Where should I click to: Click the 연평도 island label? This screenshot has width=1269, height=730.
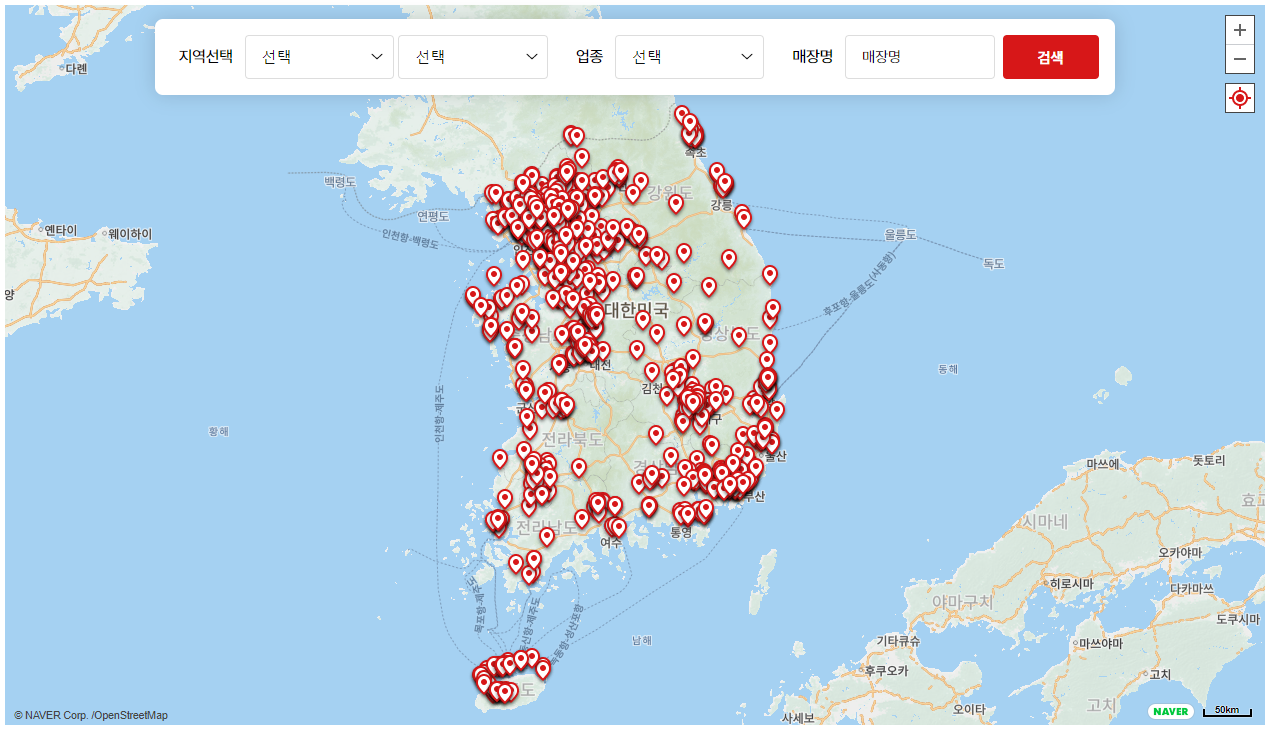pyautogui.click(x=433, y=216)
